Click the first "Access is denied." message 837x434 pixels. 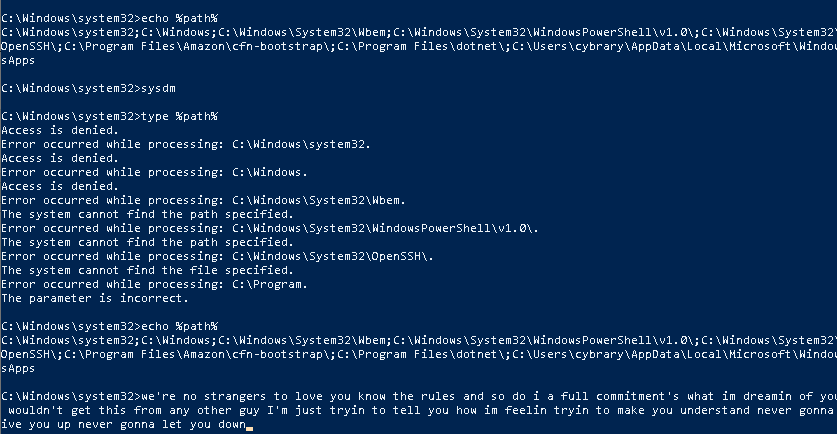click(x=60, y=130)
